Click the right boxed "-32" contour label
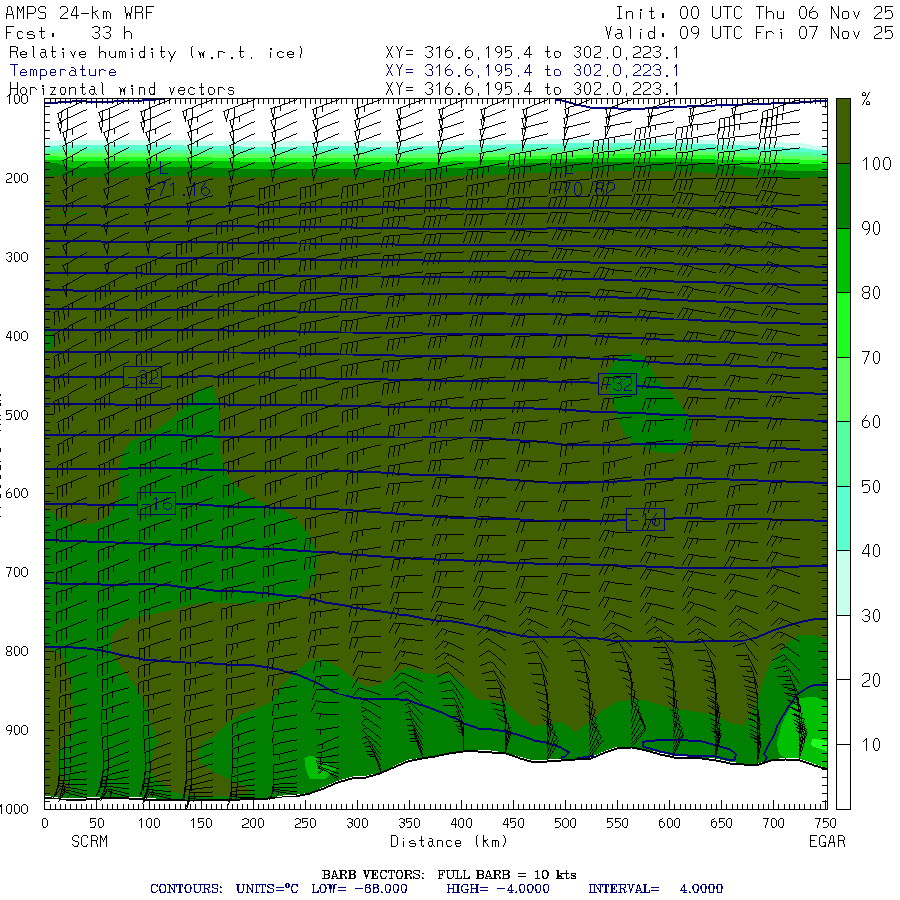 pyautogui.click(x=617, y=384)
